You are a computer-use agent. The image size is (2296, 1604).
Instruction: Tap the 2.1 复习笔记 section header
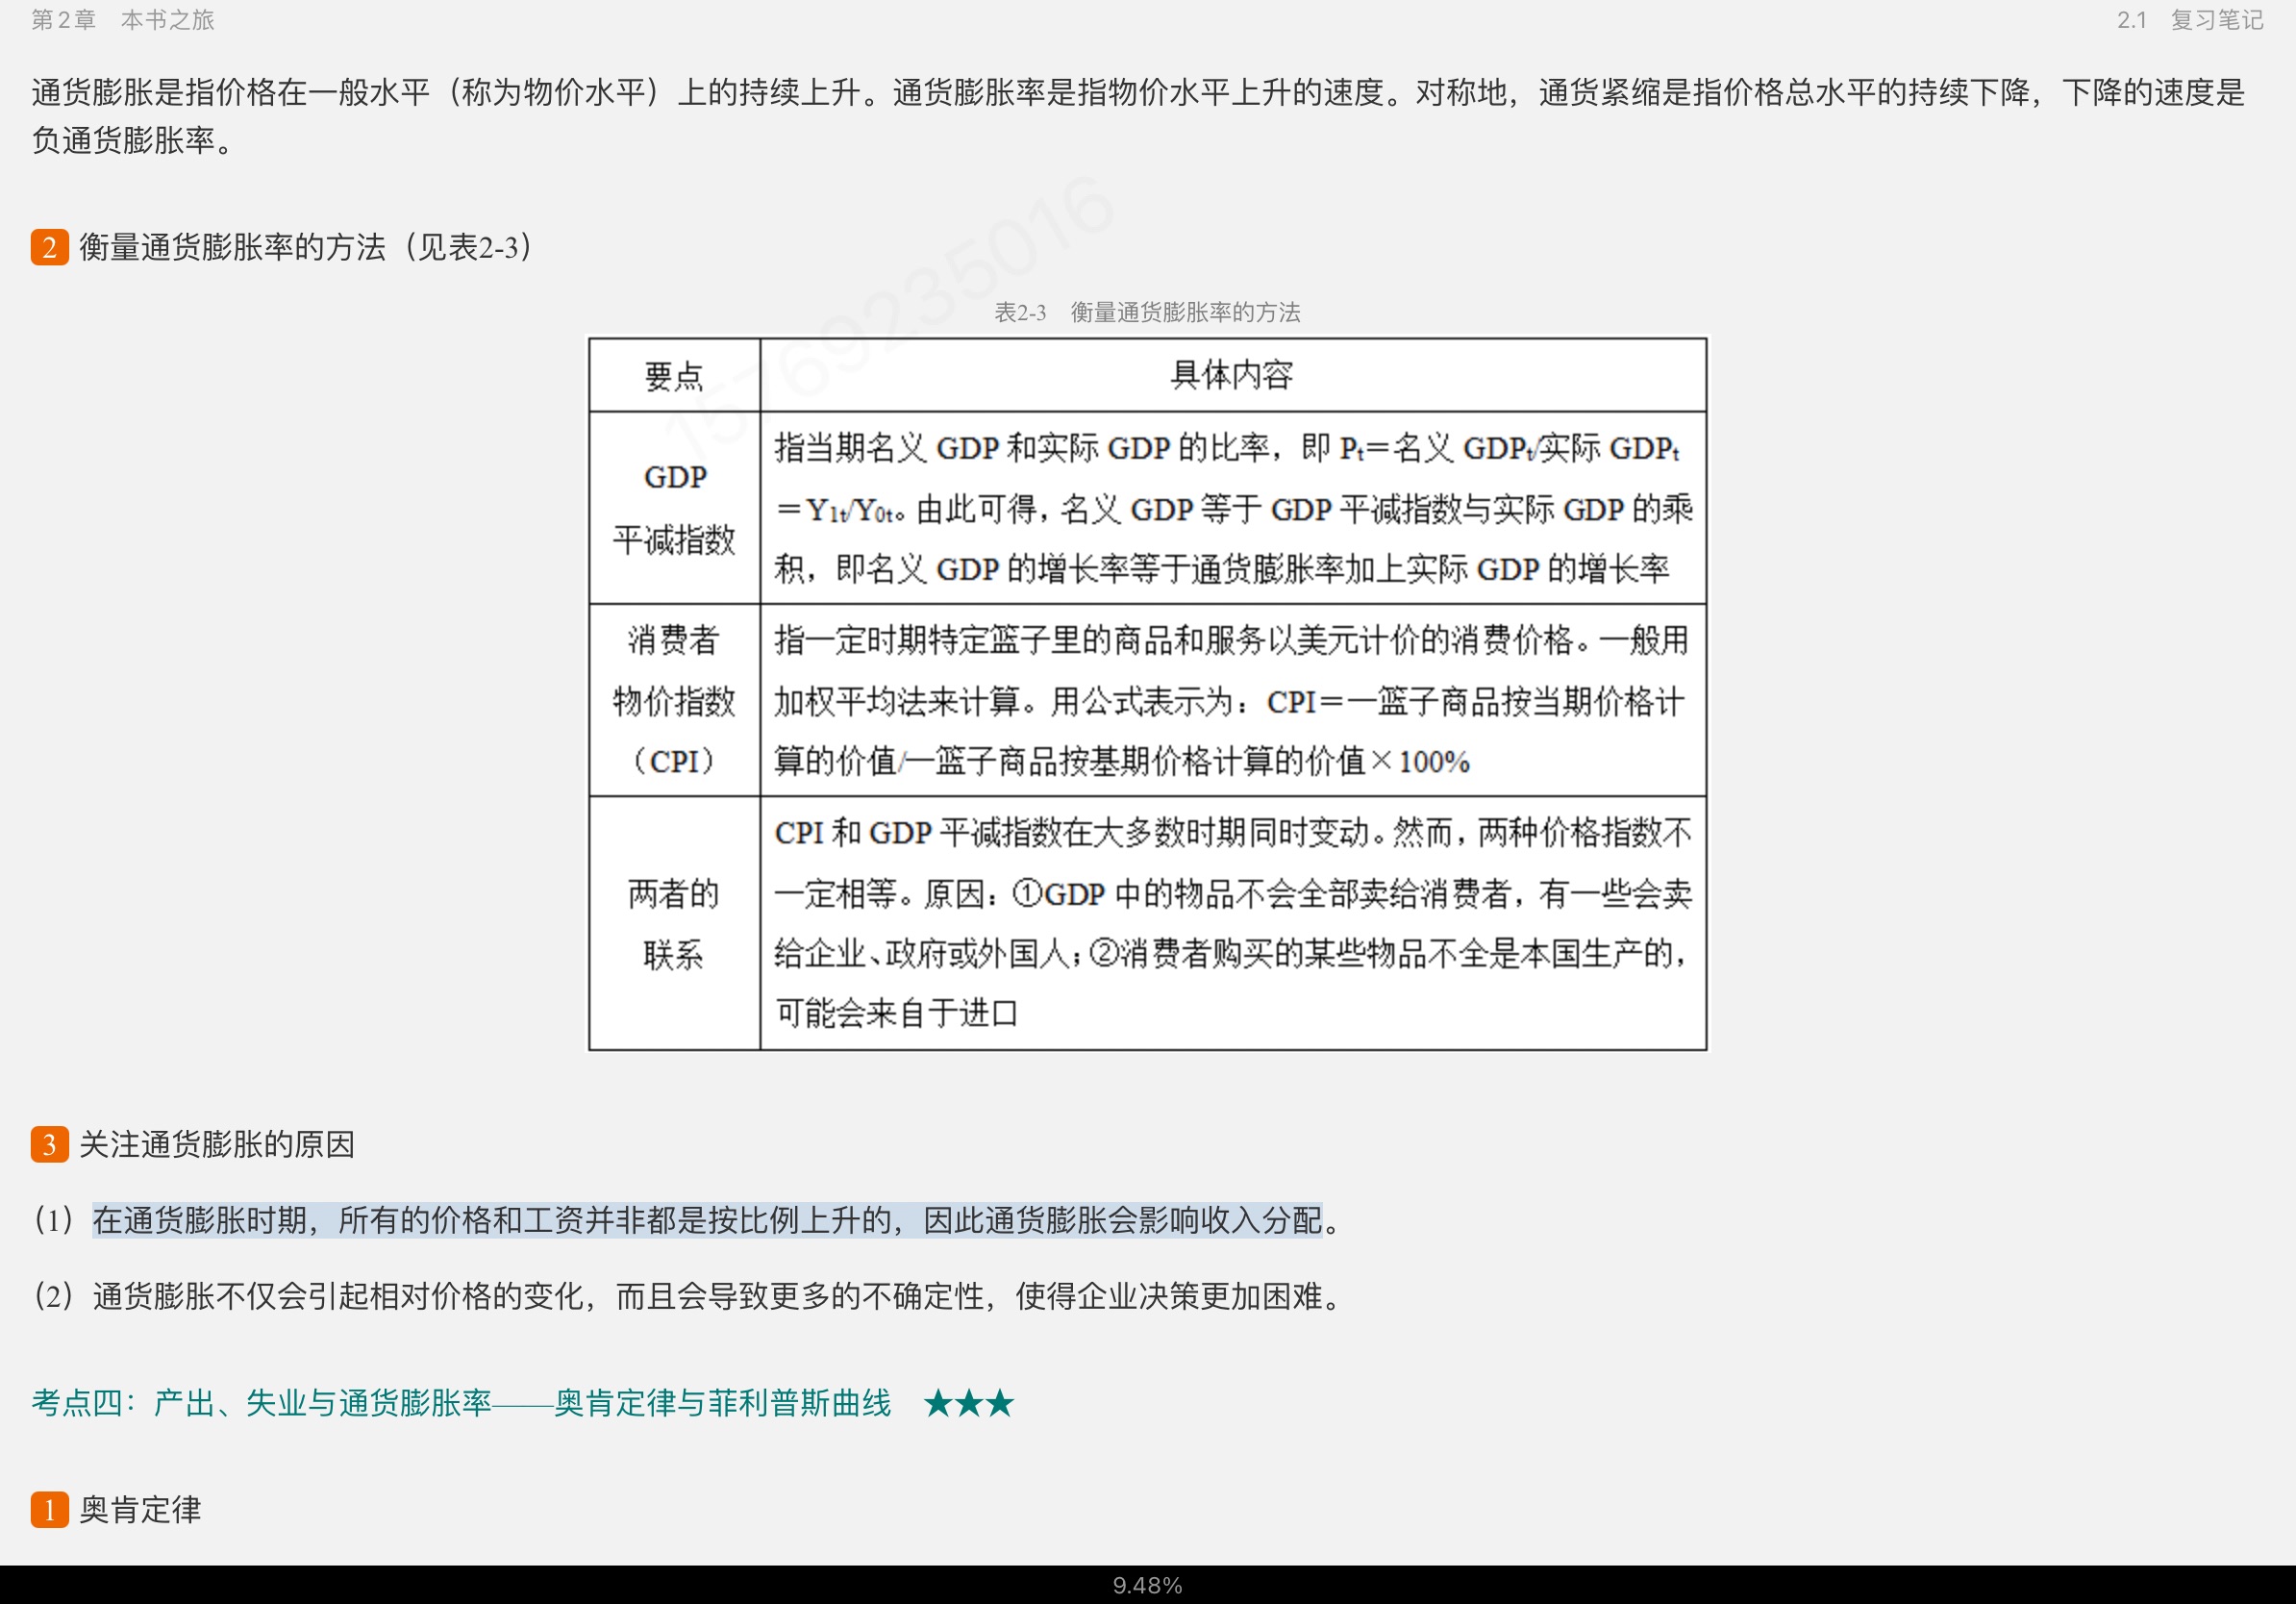(2189, 20)
